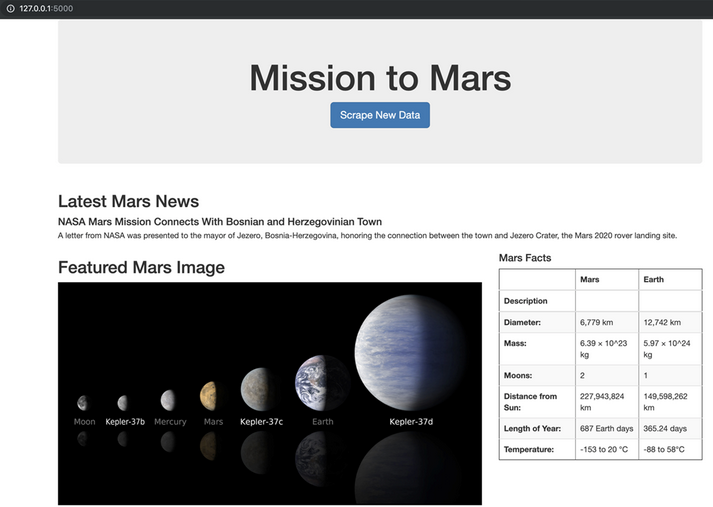Click the Mercury label in the image
Screen dimensions: 713x507
point(170,422)
